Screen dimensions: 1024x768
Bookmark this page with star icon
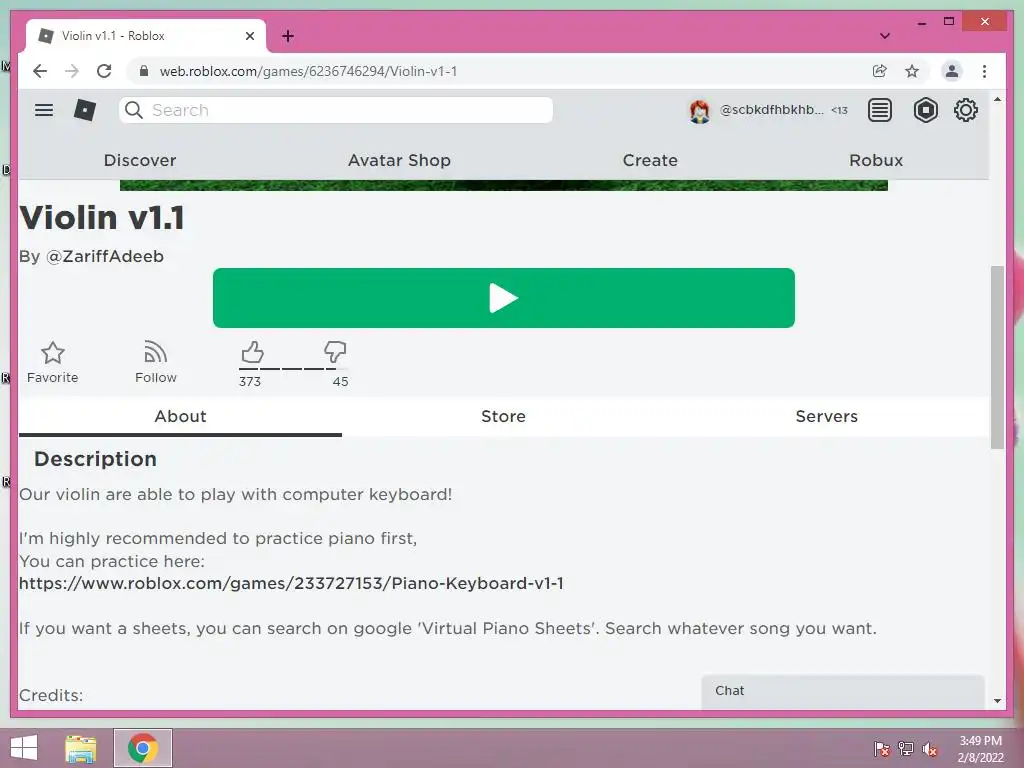912,71
